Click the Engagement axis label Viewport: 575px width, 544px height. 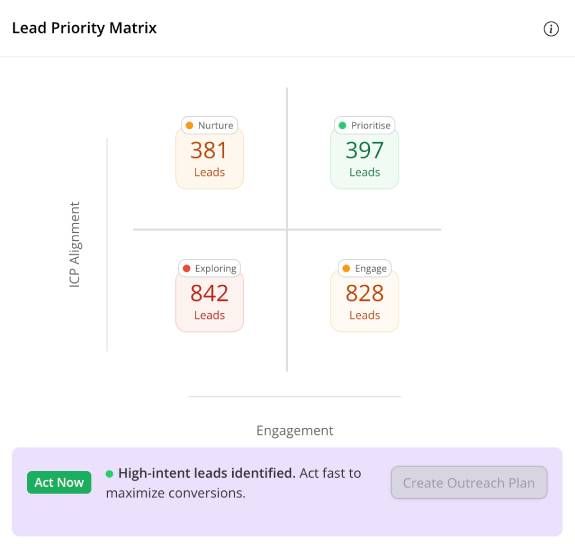(x=295, y=430)
